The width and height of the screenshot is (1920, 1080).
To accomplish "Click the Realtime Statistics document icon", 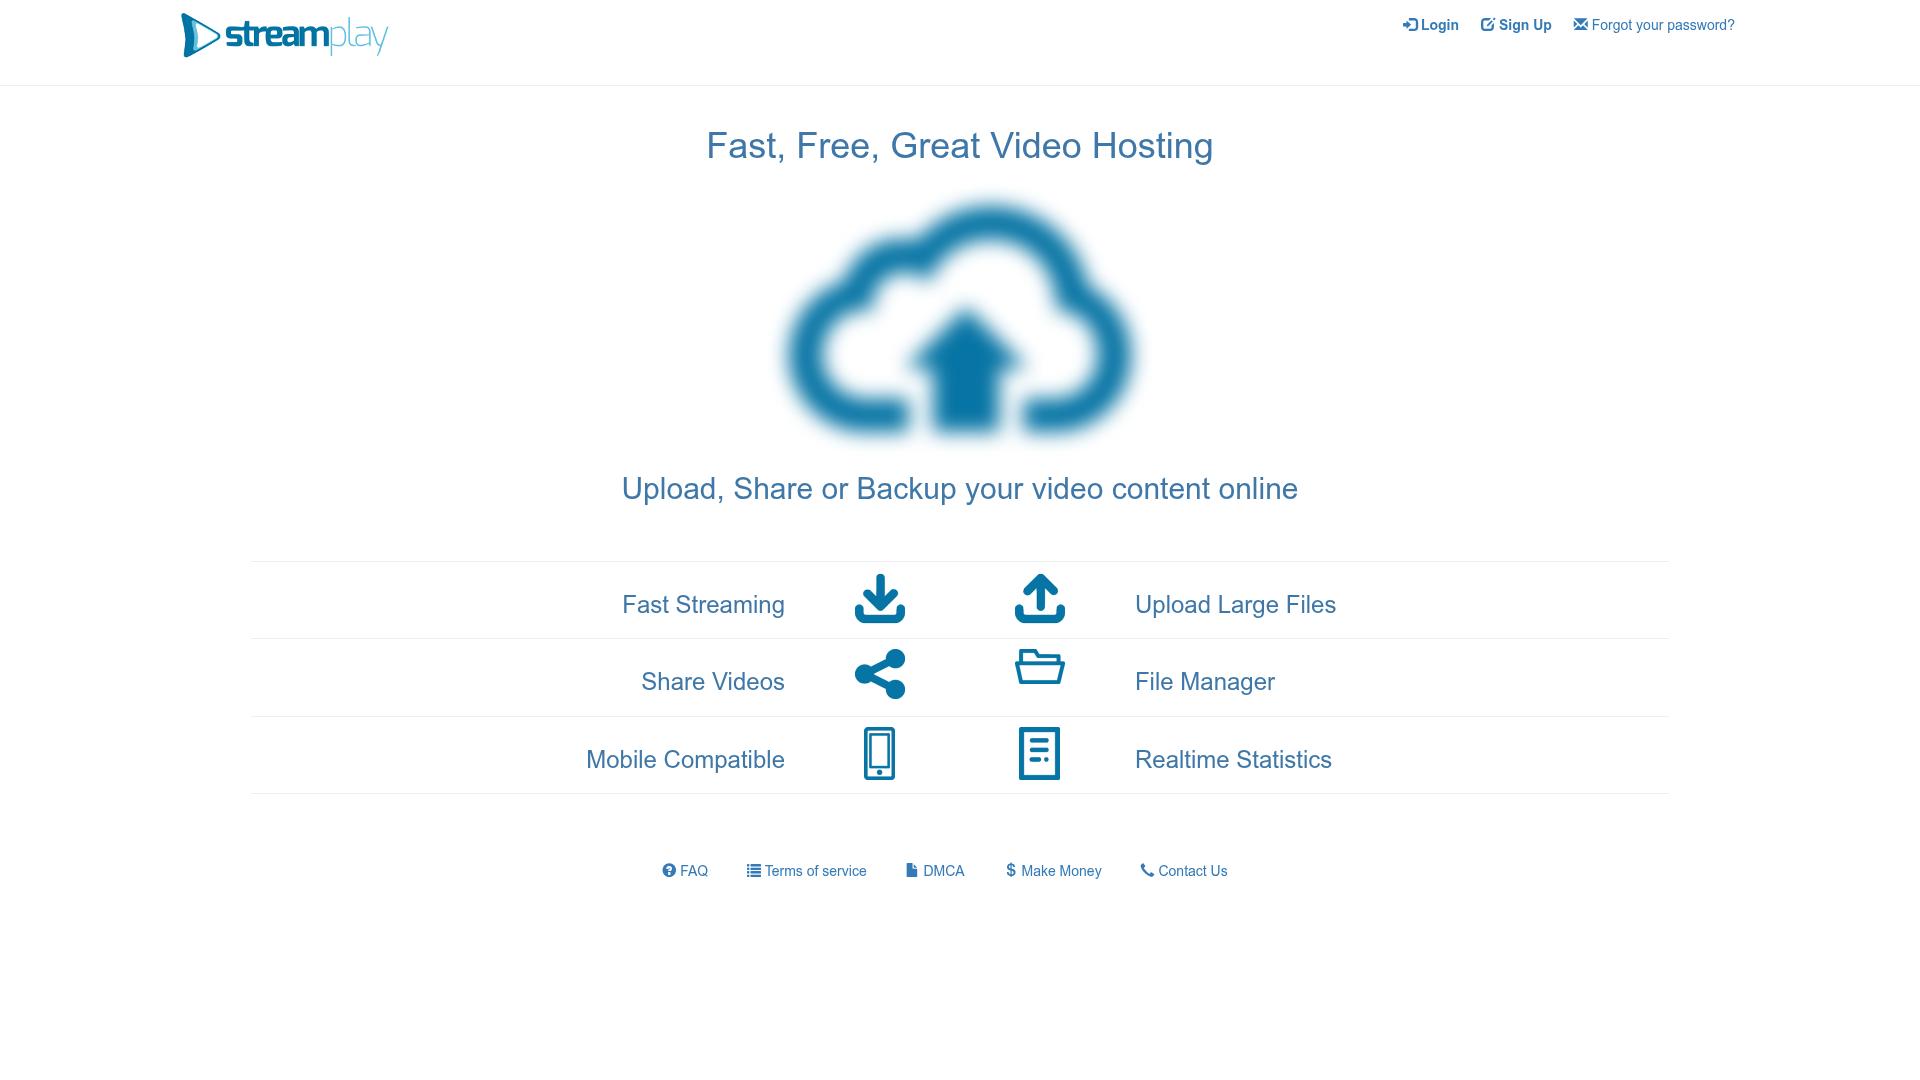I will coord(1039,753).
